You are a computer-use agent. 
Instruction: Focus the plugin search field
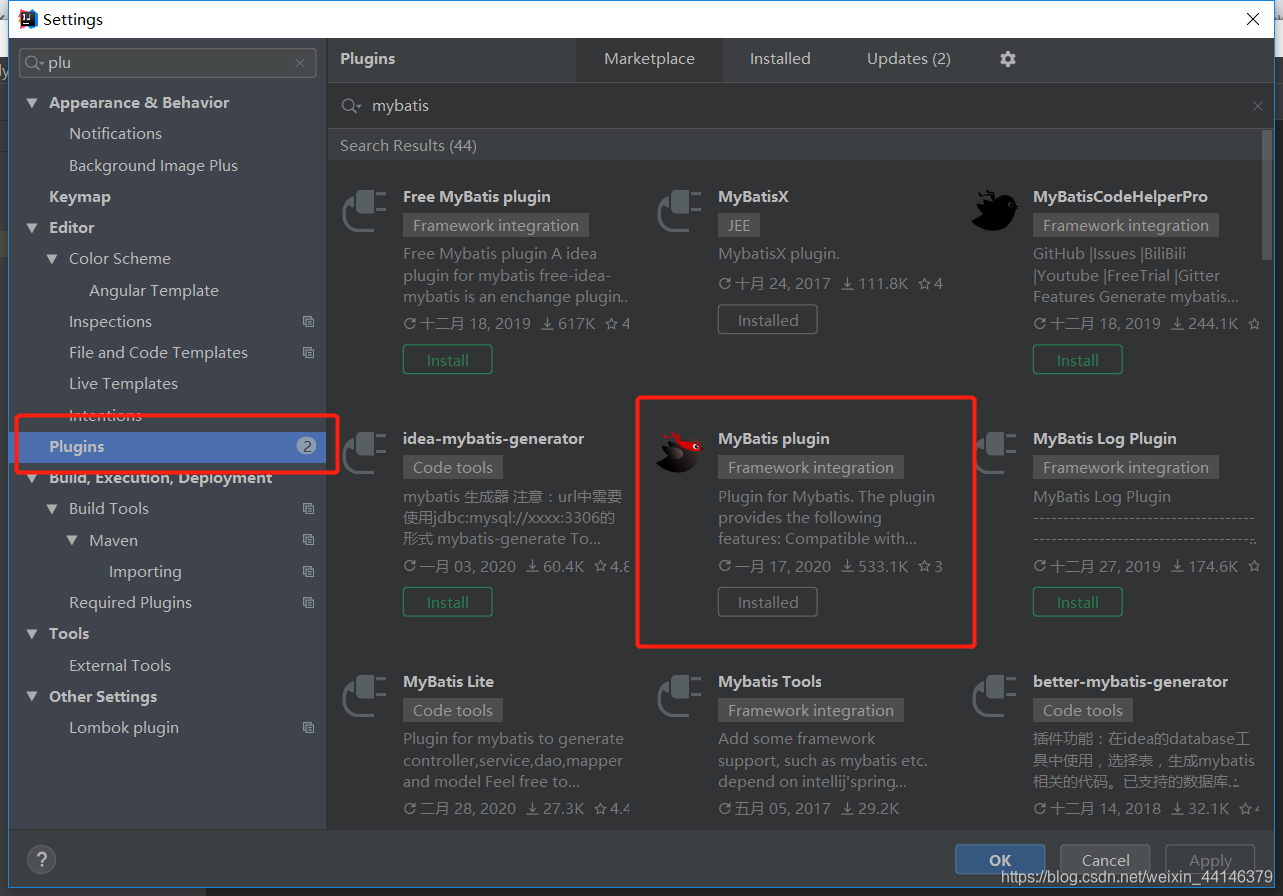(800, 106)
